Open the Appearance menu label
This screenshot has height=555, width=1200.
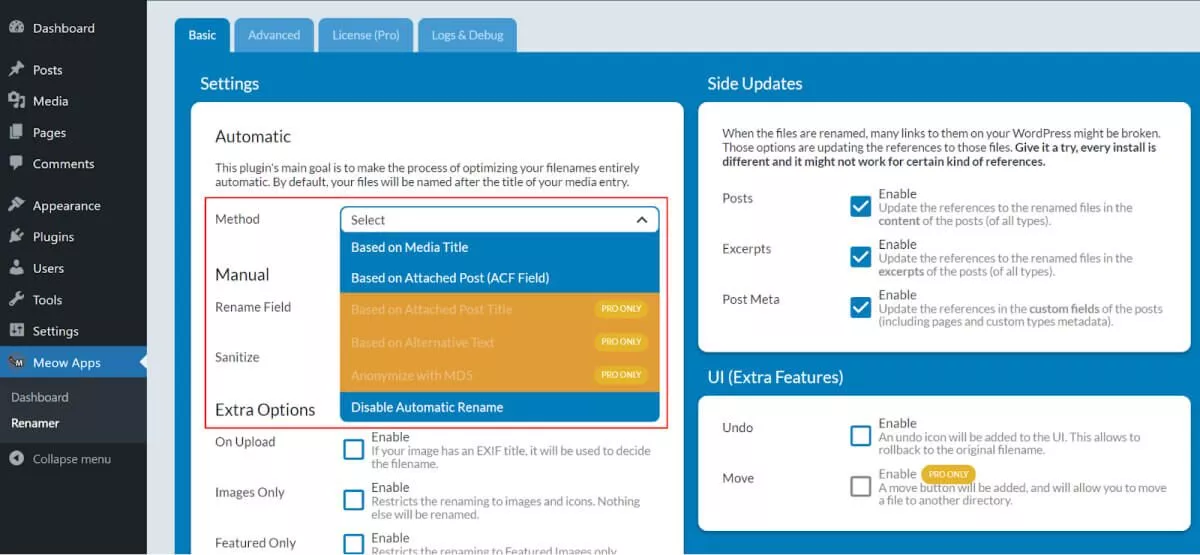click(x=66, y=206)
